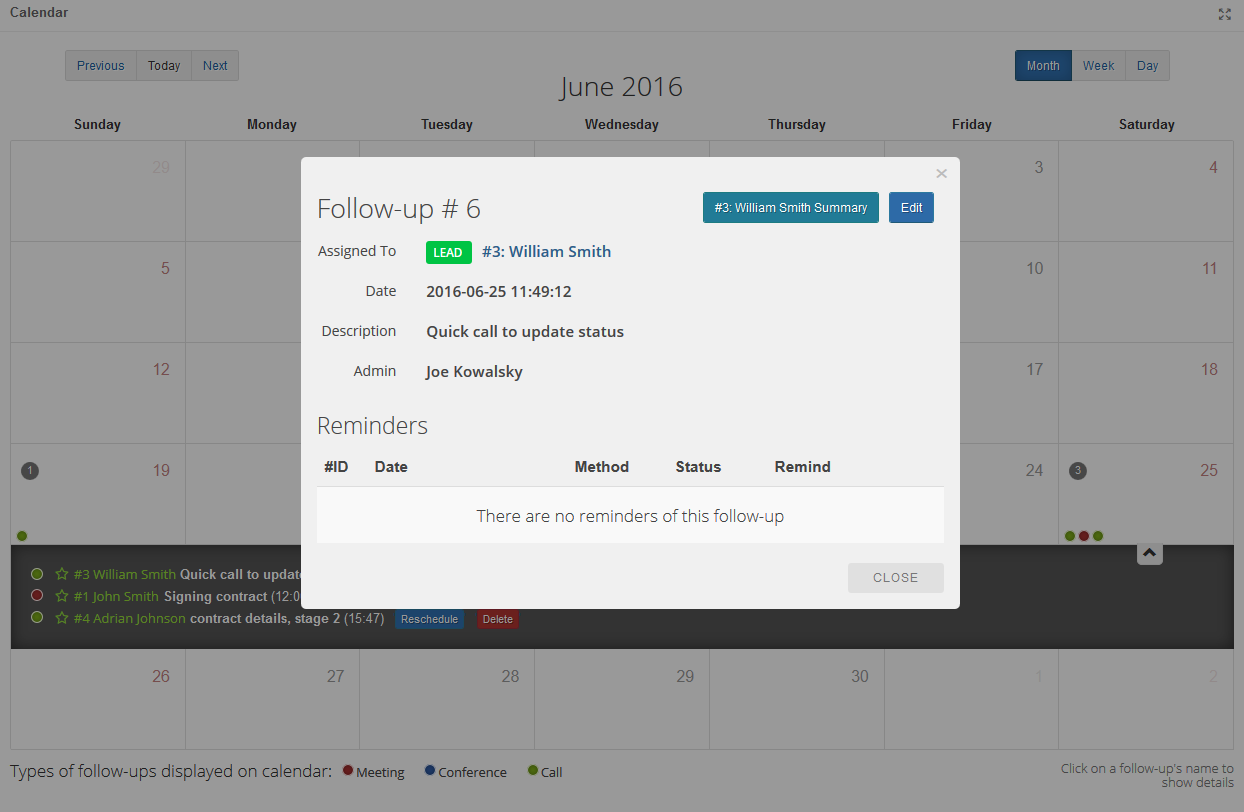Click the star icon beside #1 John Smith
The image size is (1244, 812).
click(x=62, y=596)
